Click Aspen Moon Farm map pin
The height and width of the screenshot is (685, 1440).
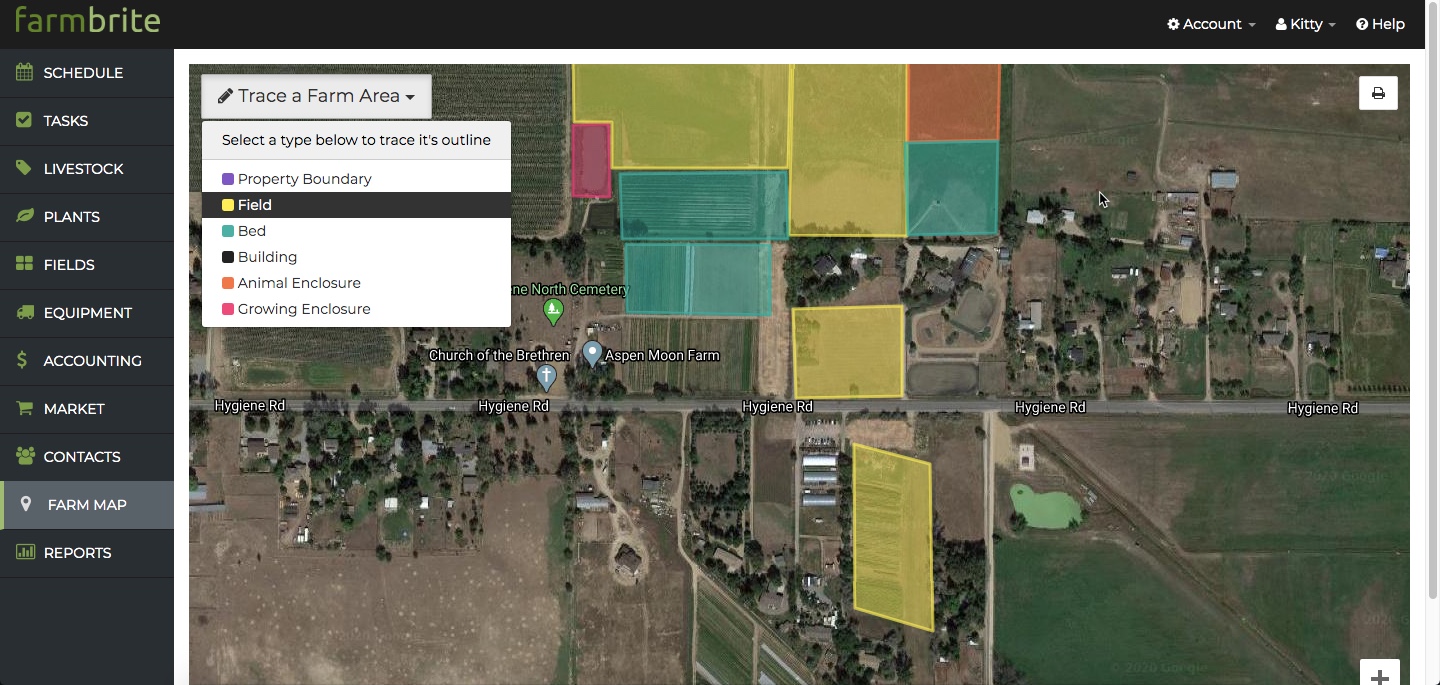[593, 354]
